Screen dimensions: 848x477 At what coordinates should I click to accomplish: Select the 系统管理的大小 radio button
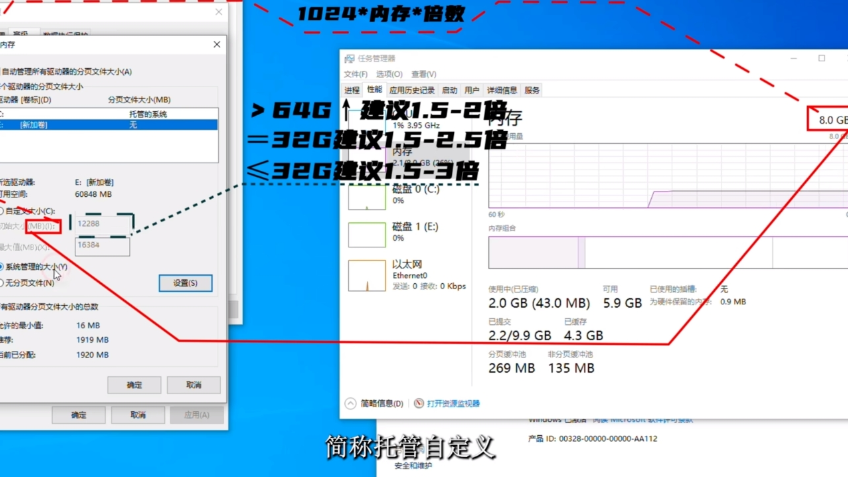3,267
